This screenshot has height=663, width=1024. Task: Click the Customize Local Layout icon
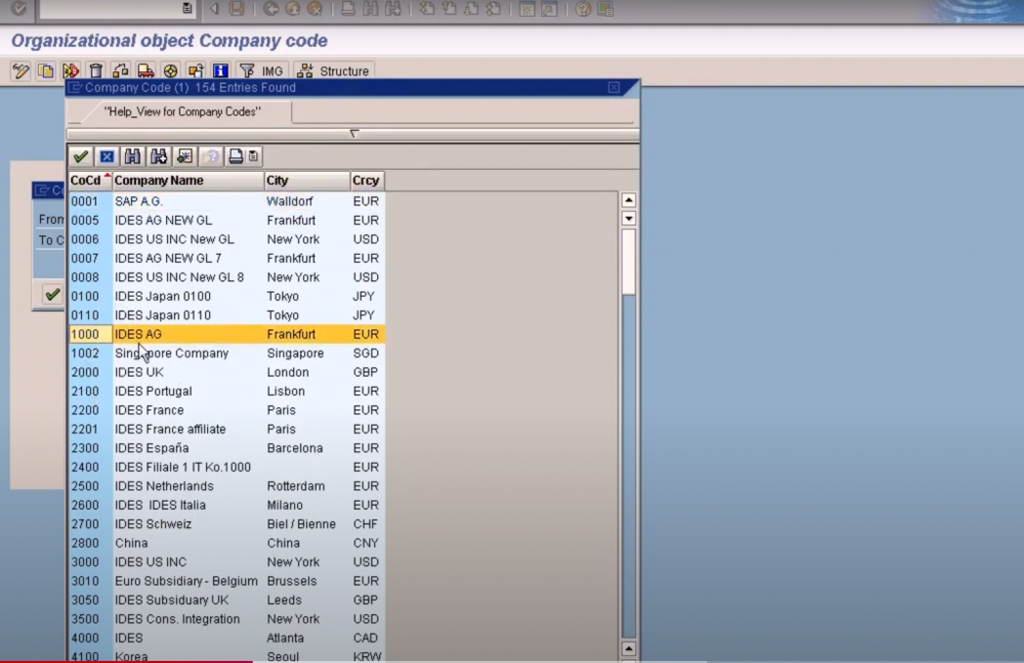pyautogui.click(x=605, y=8)
